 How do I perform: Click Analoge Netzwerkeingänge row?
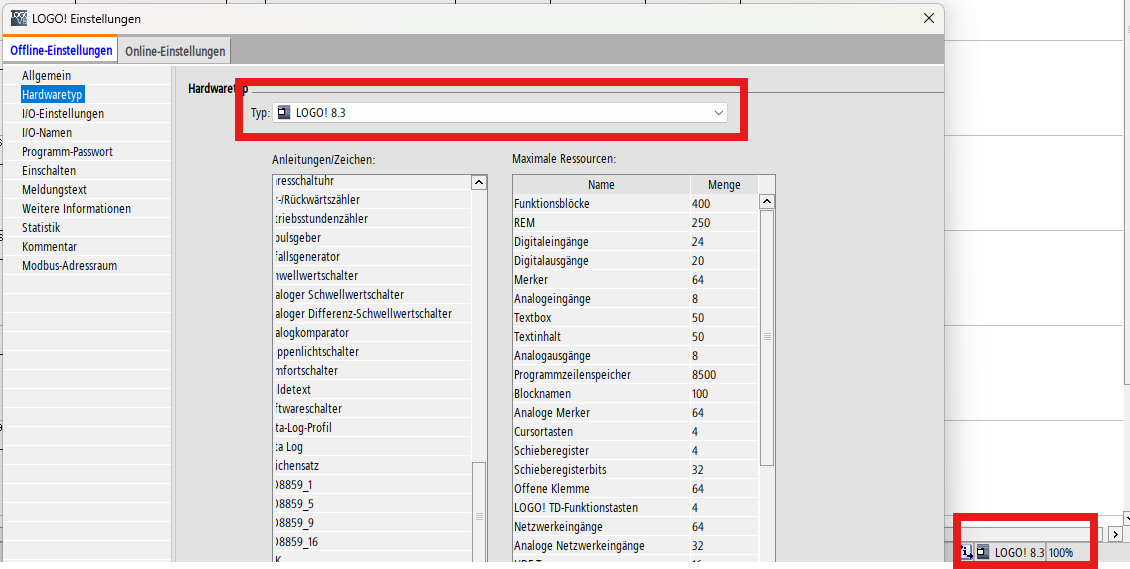(x=636, y=546)
